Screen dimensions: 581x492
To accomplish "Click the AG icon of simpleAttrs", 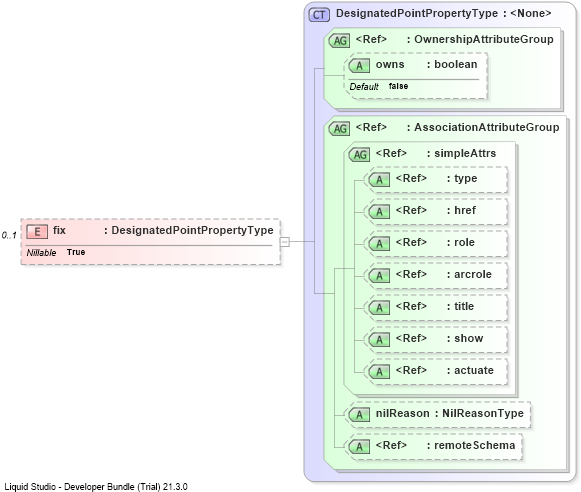I will [x=360, y=154].
